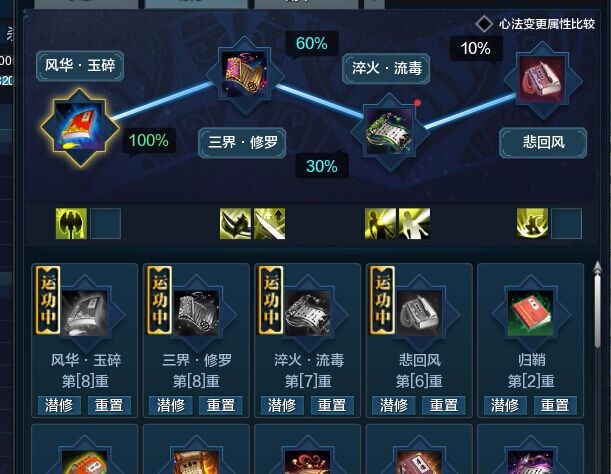Select the sword with up-arrow skill icon
This screenshot has width=611, height=474.
pyautogui.click(x=270, y=223)
